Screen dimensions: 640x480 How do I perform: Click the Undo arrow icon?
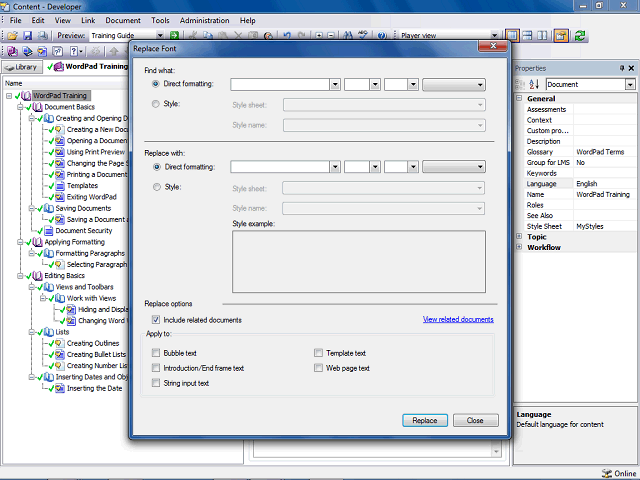[287, 36]
